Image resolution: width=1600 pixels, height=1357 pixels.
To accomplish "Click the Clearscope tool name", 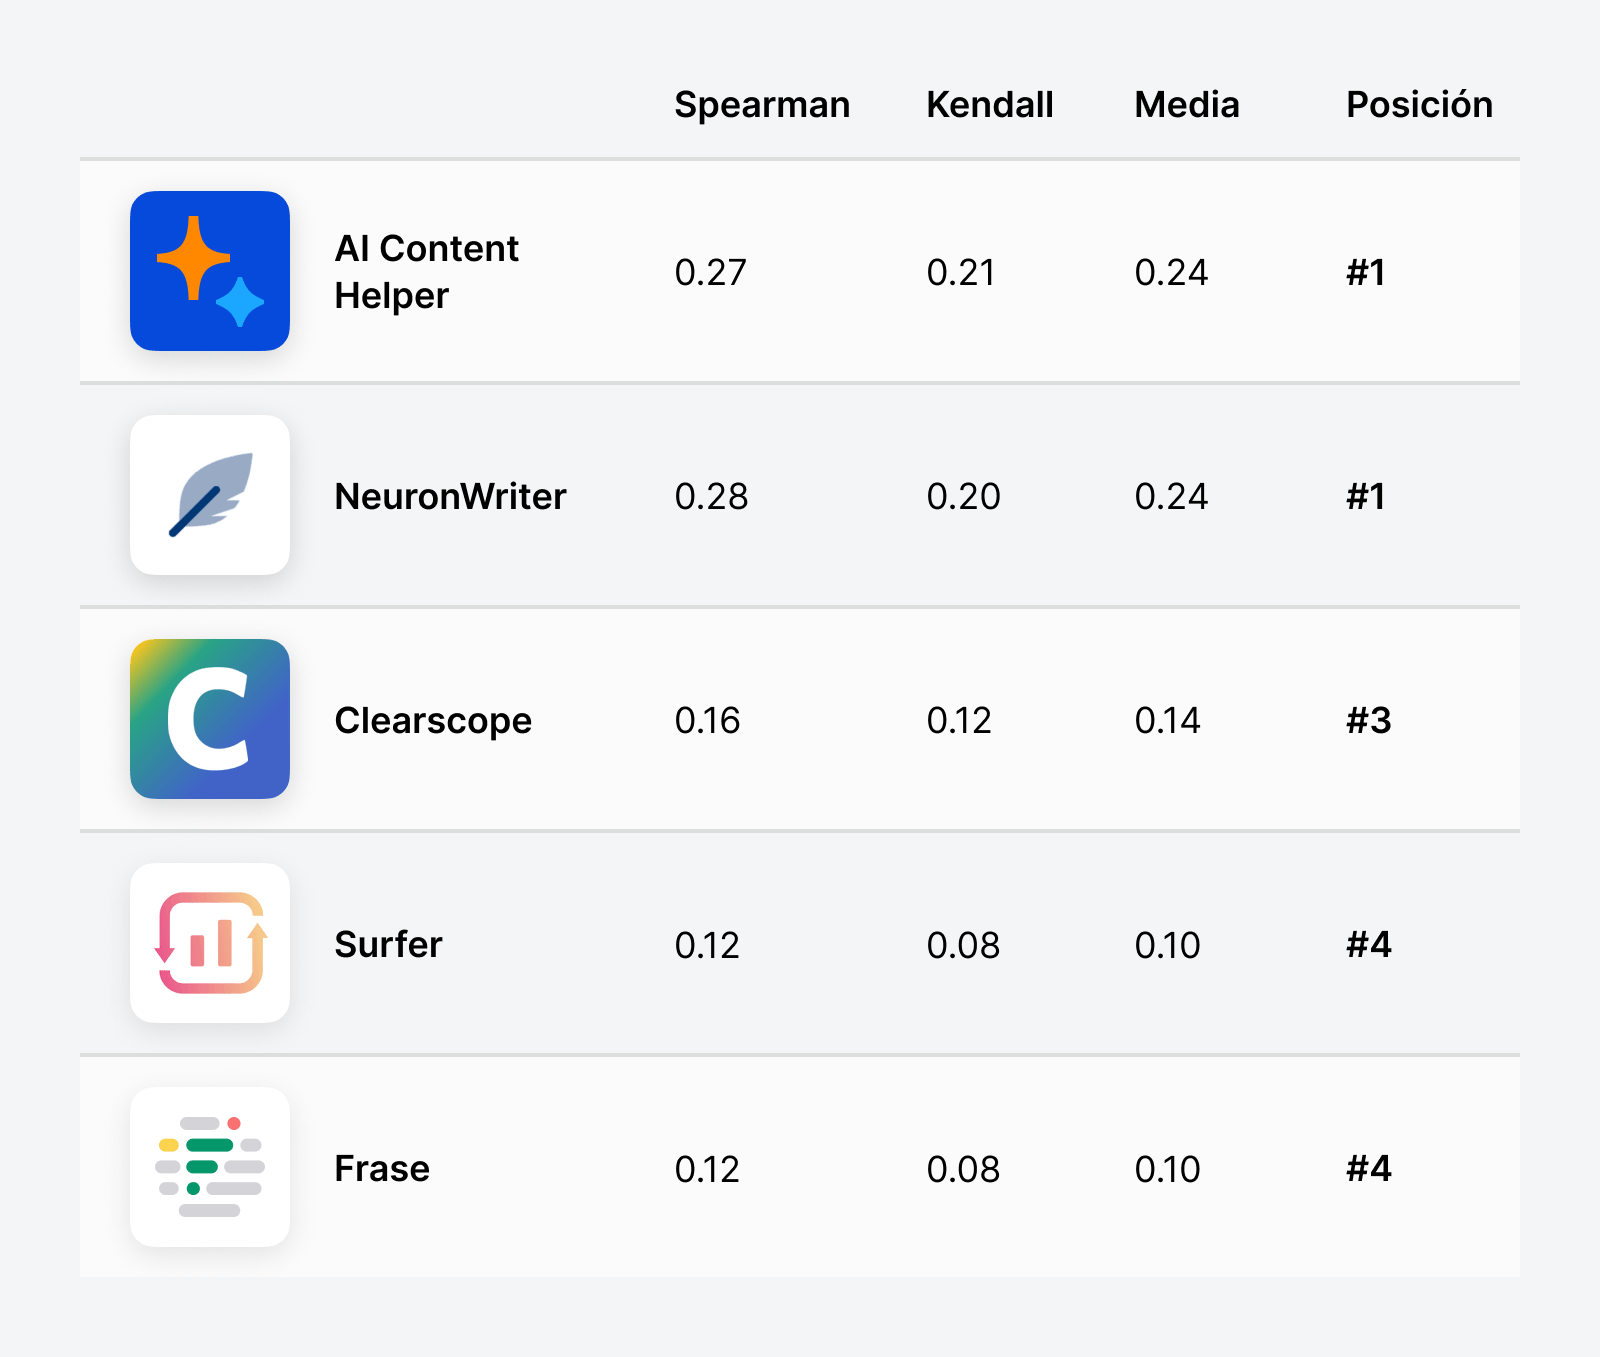I will coord(433,720).
